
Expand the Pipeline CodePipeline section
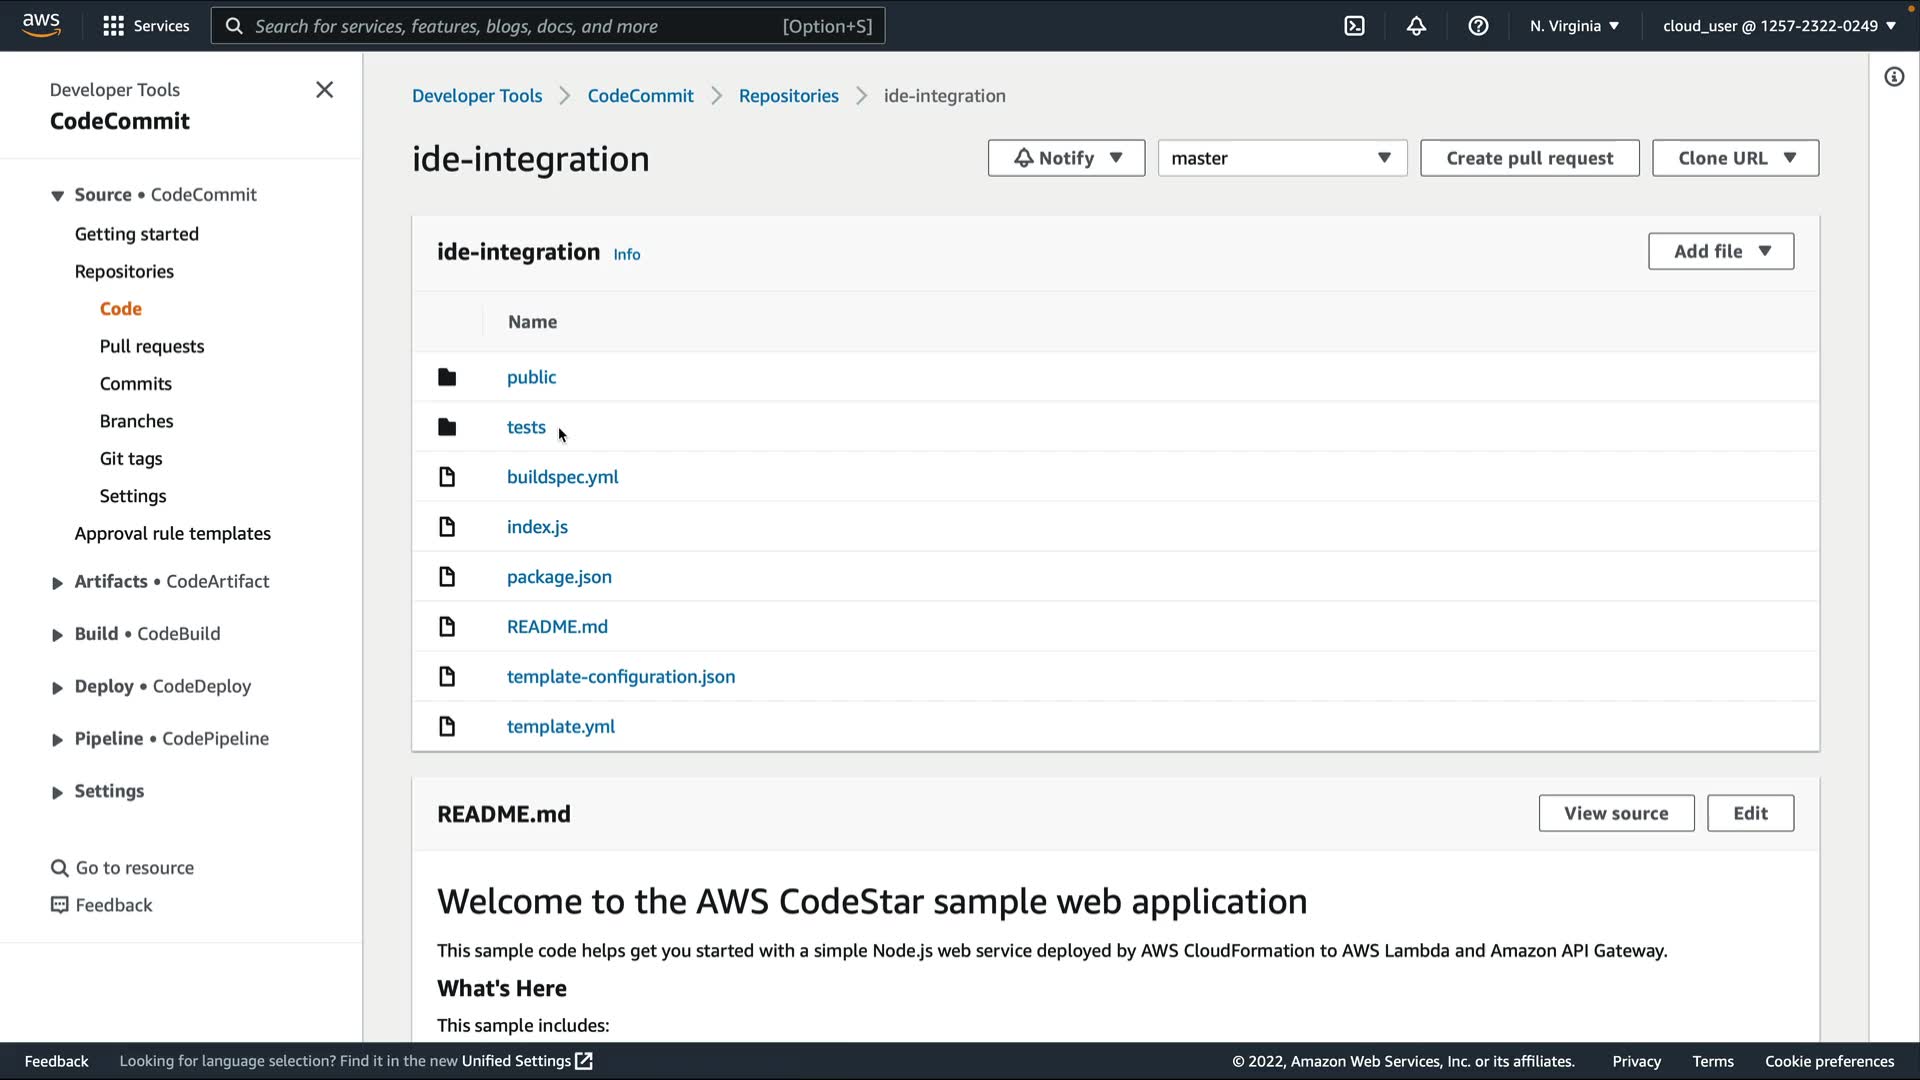pyautogui.click(x=57, y=740)
